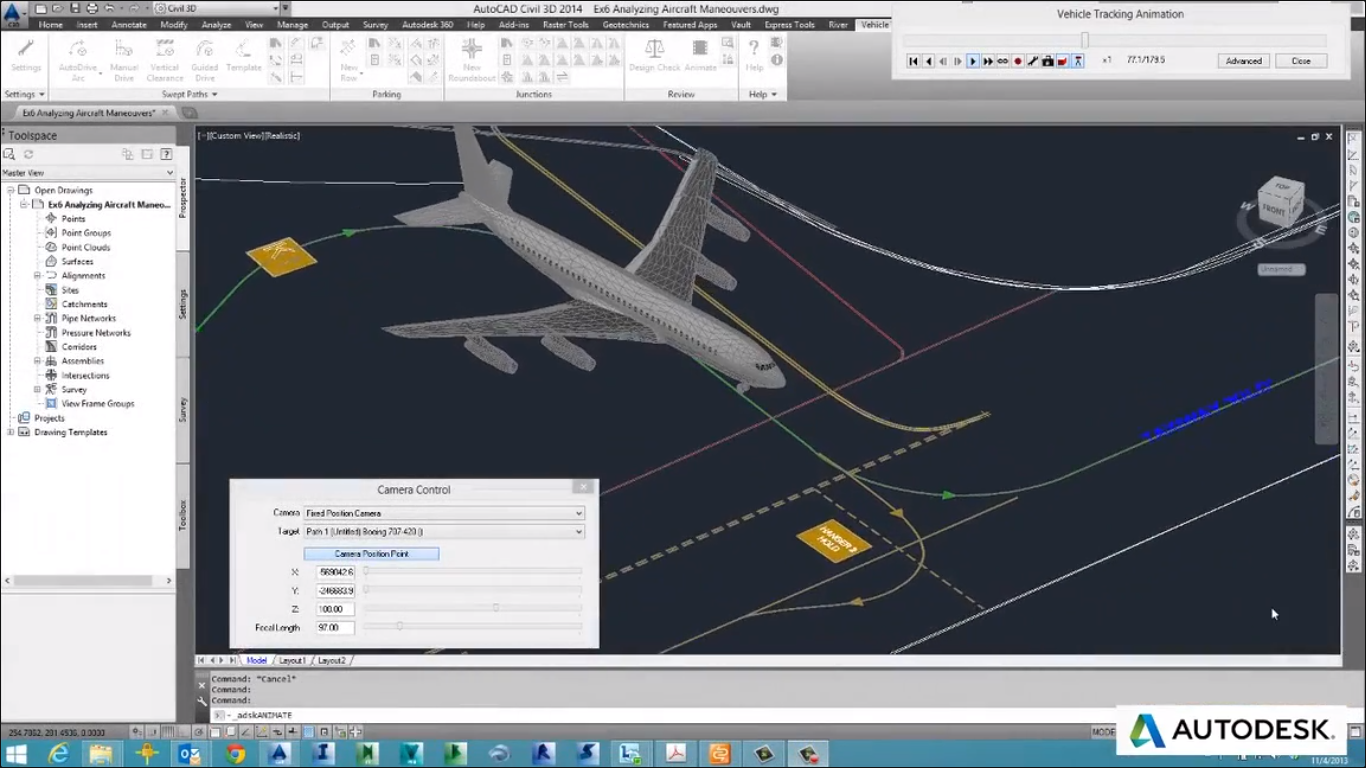Expand the Alignments tree node

38,275
